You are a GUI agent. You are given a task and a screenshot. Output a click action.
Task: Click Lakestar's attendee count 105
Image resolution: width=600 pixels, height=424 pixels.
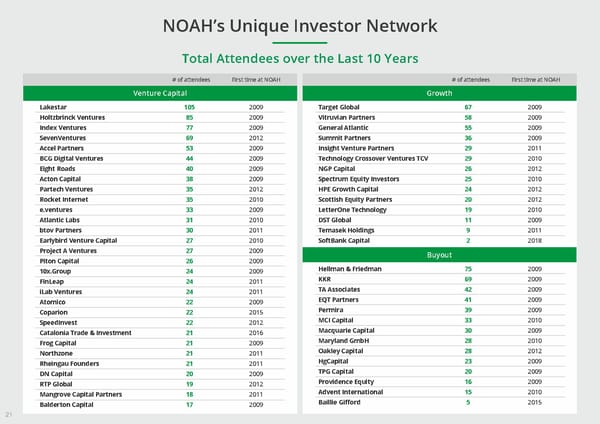[189, 107]
